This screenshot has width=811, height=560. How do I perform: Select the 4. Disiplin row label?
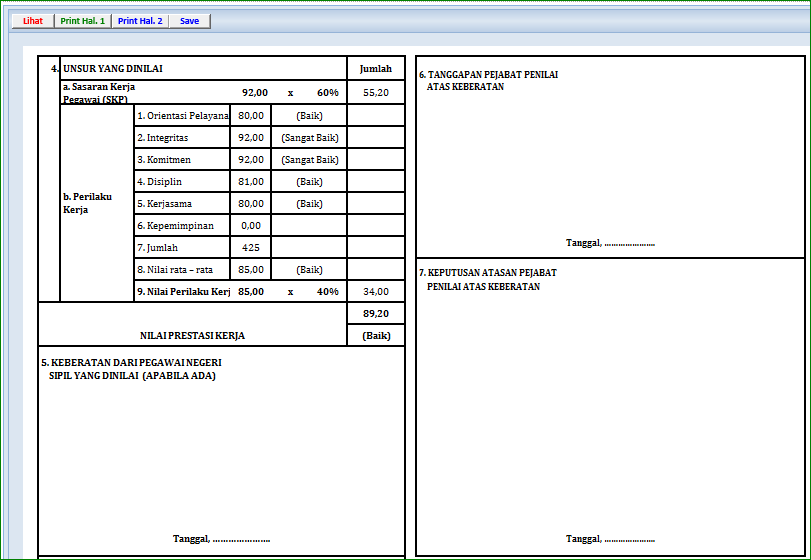(x=182, y=181)
